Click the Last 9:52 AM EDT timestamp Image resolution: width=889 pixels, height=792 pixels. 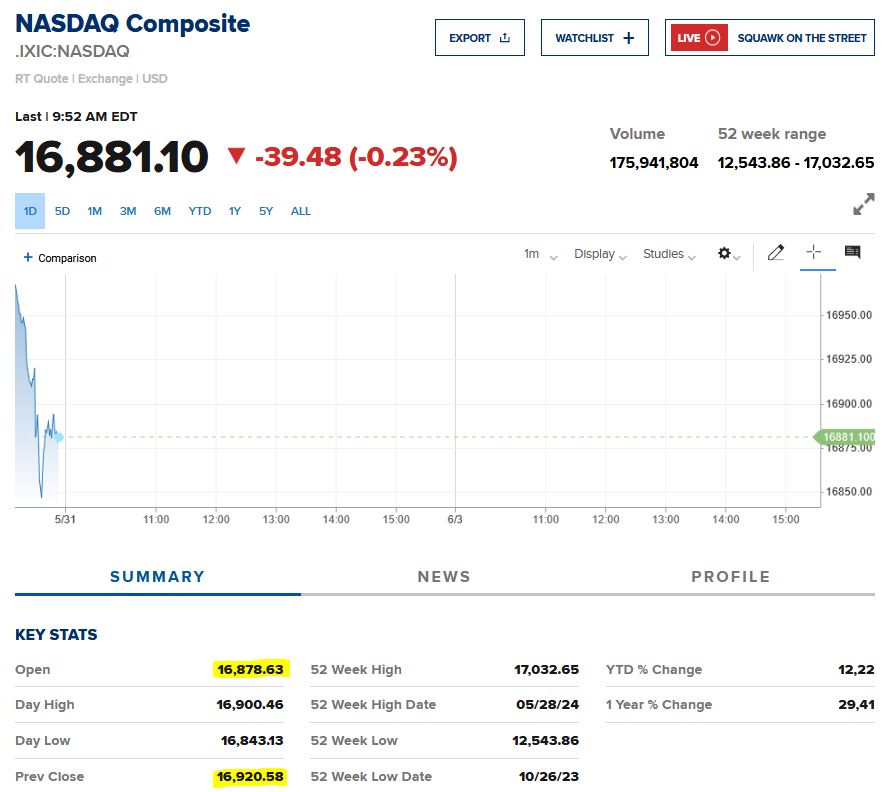tap(76, 117)
